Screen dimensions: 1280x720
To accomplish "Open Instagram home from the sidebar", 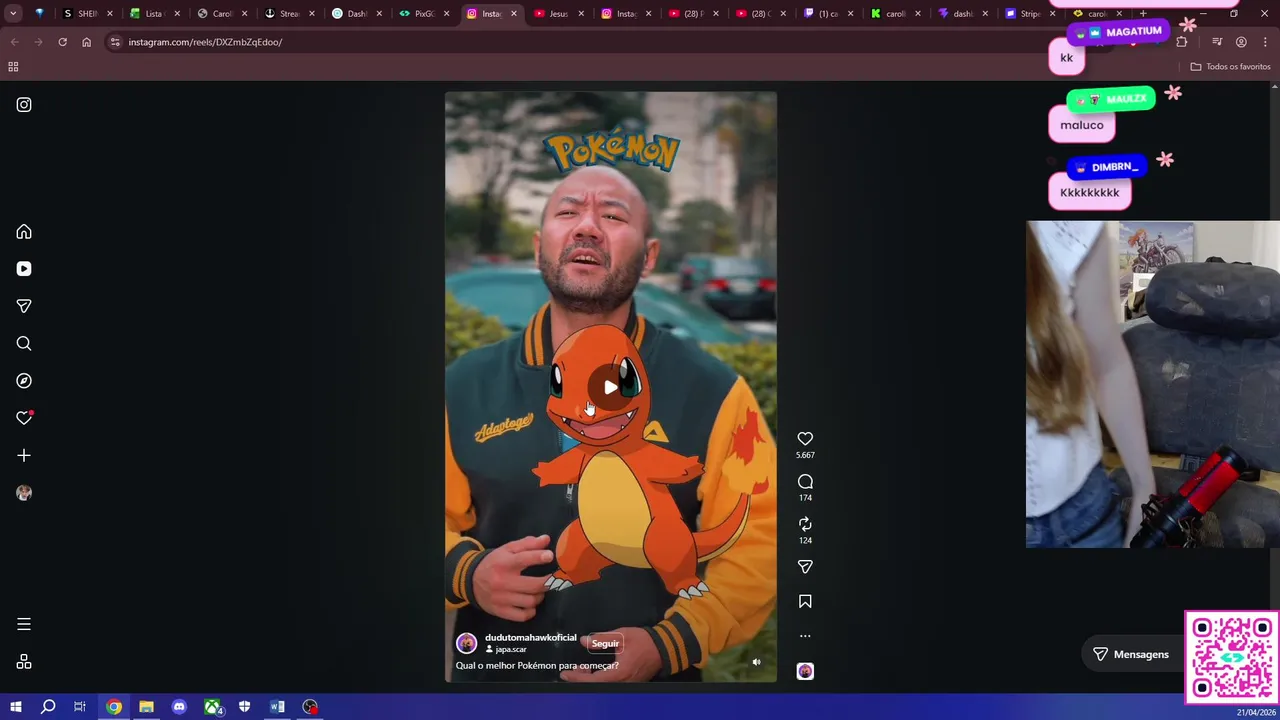I will point(24,232).
